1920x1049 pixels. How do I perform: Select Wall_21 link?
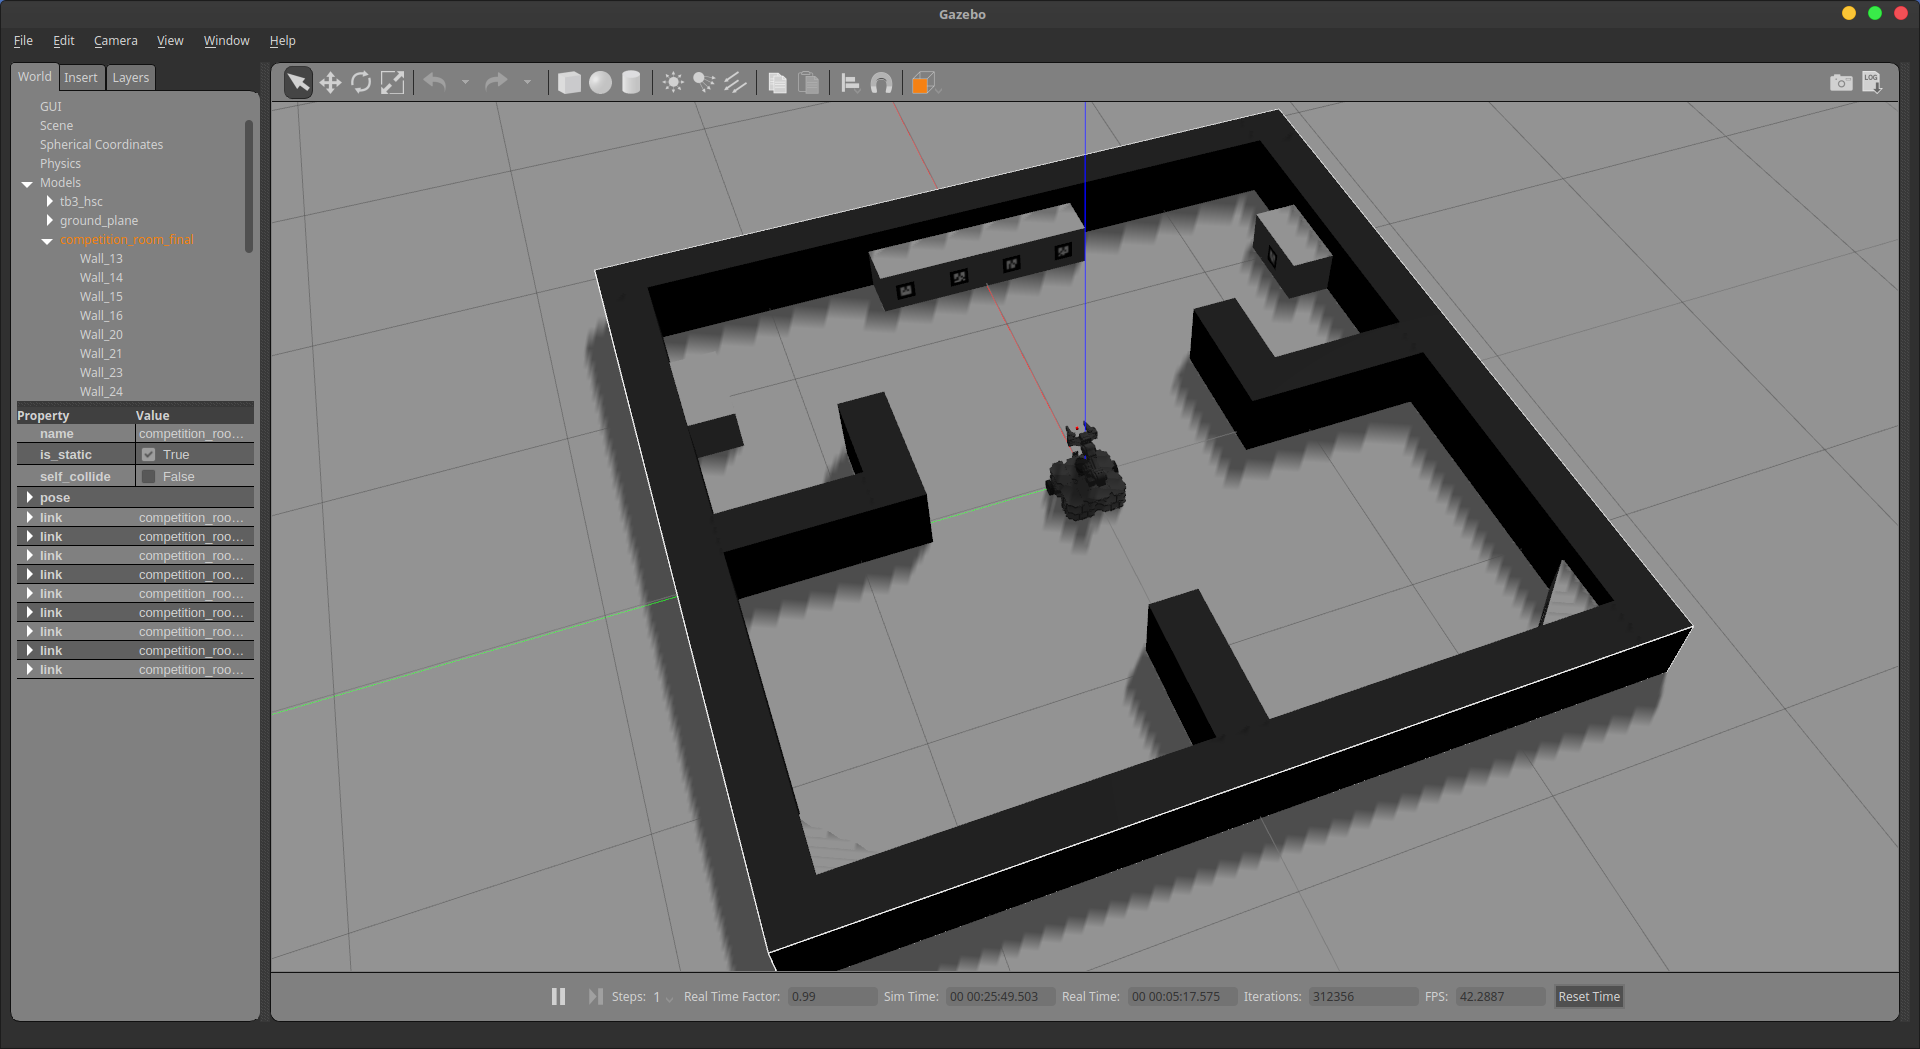coord(101,354)
